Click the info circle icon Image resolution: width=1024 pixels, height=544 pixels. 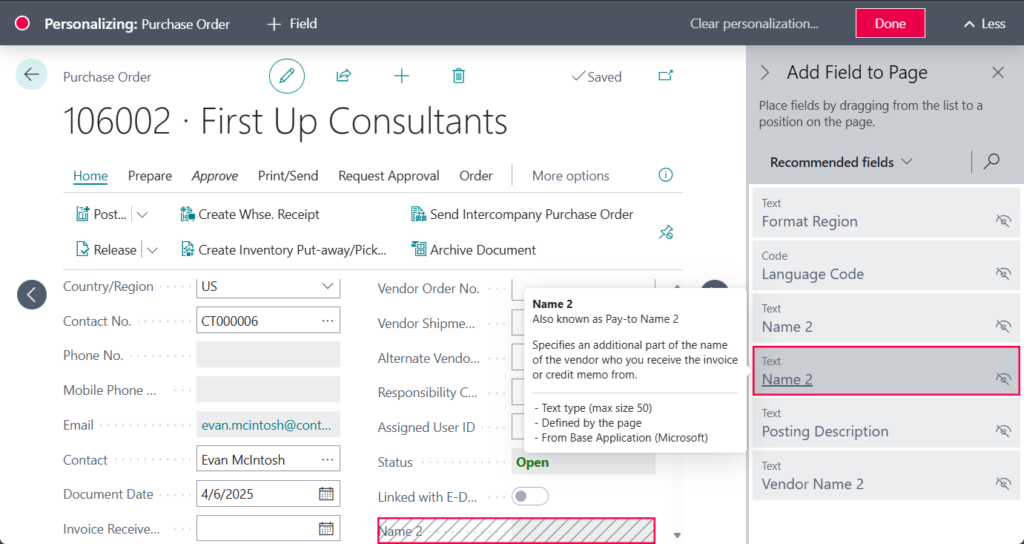click(665, 175)
